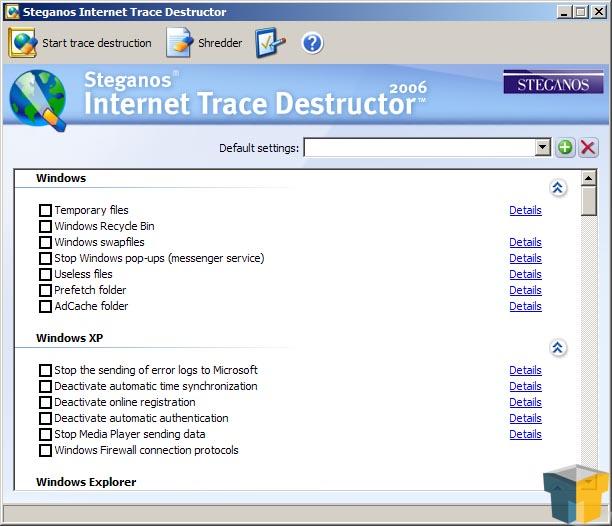Click the Windows Explorer section heading
This screenshot has height=526, width=612.
(x=86, y=482)
